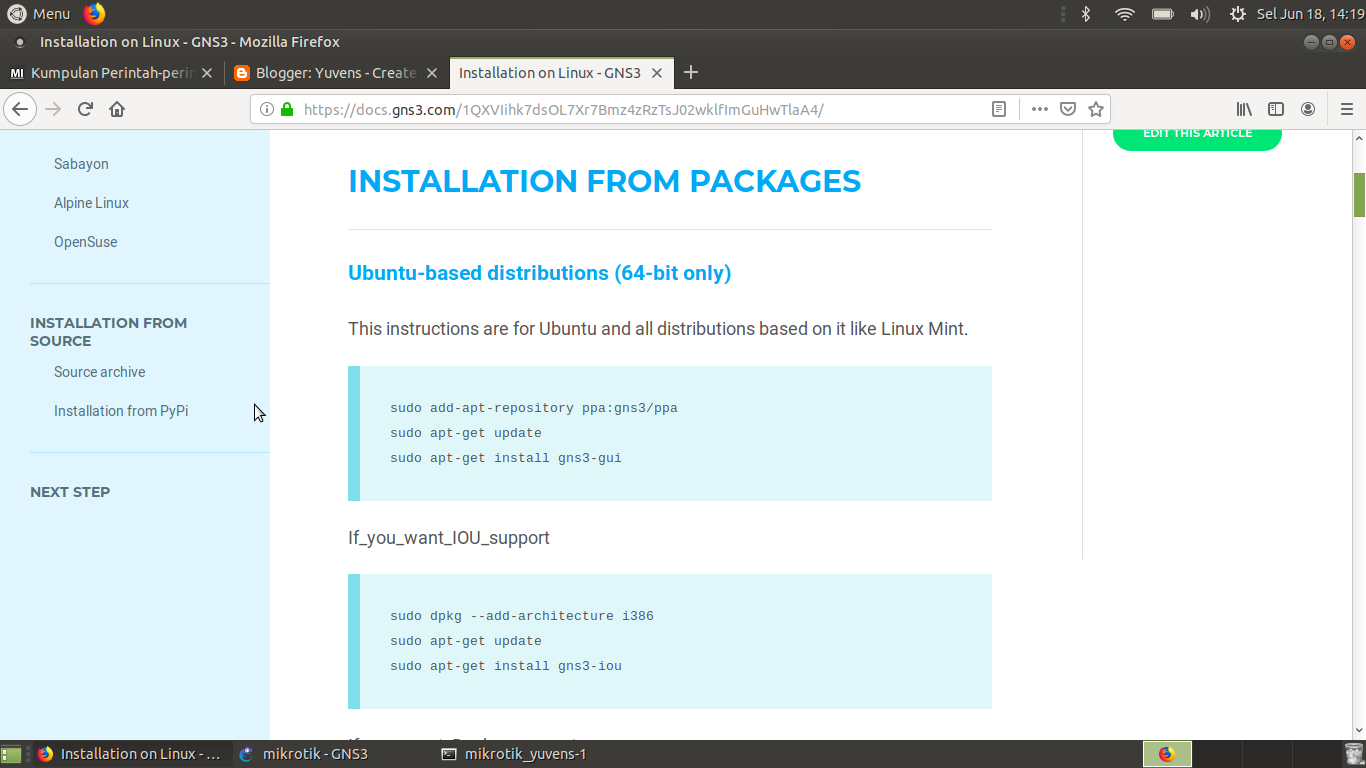
Task: Click the show desktop icon in taskbar
Action: click(x=11, y=754)
